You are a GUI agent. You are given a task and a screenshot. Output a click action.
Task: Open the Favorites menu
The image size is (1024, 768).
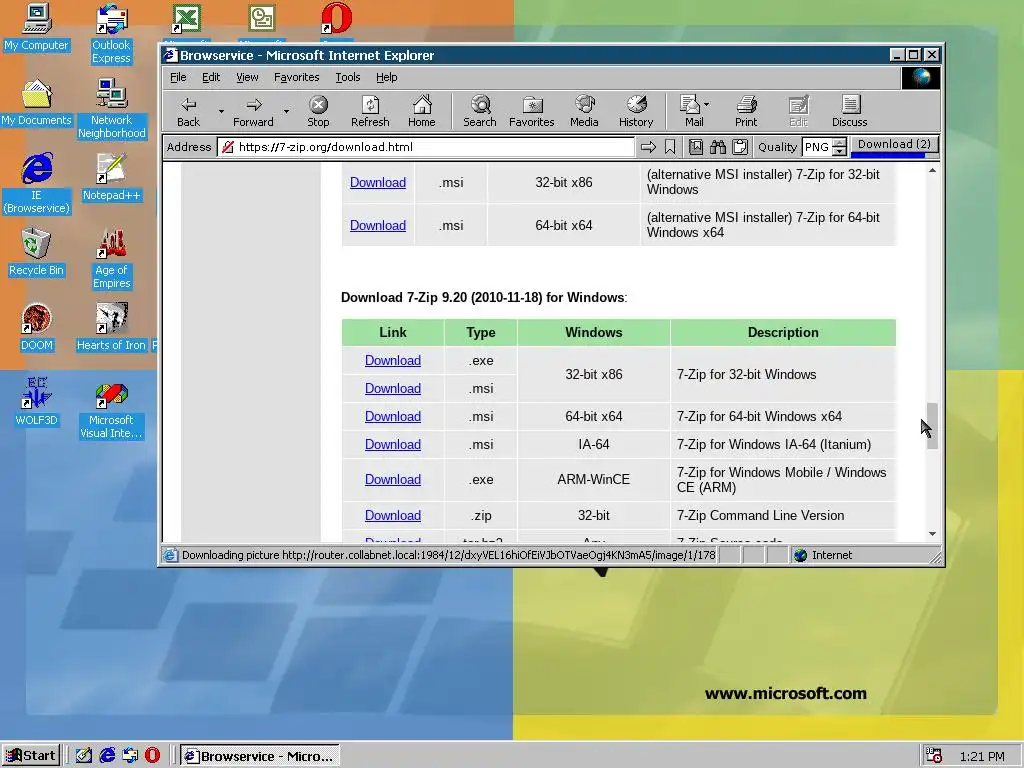click(x=296, y=77)
